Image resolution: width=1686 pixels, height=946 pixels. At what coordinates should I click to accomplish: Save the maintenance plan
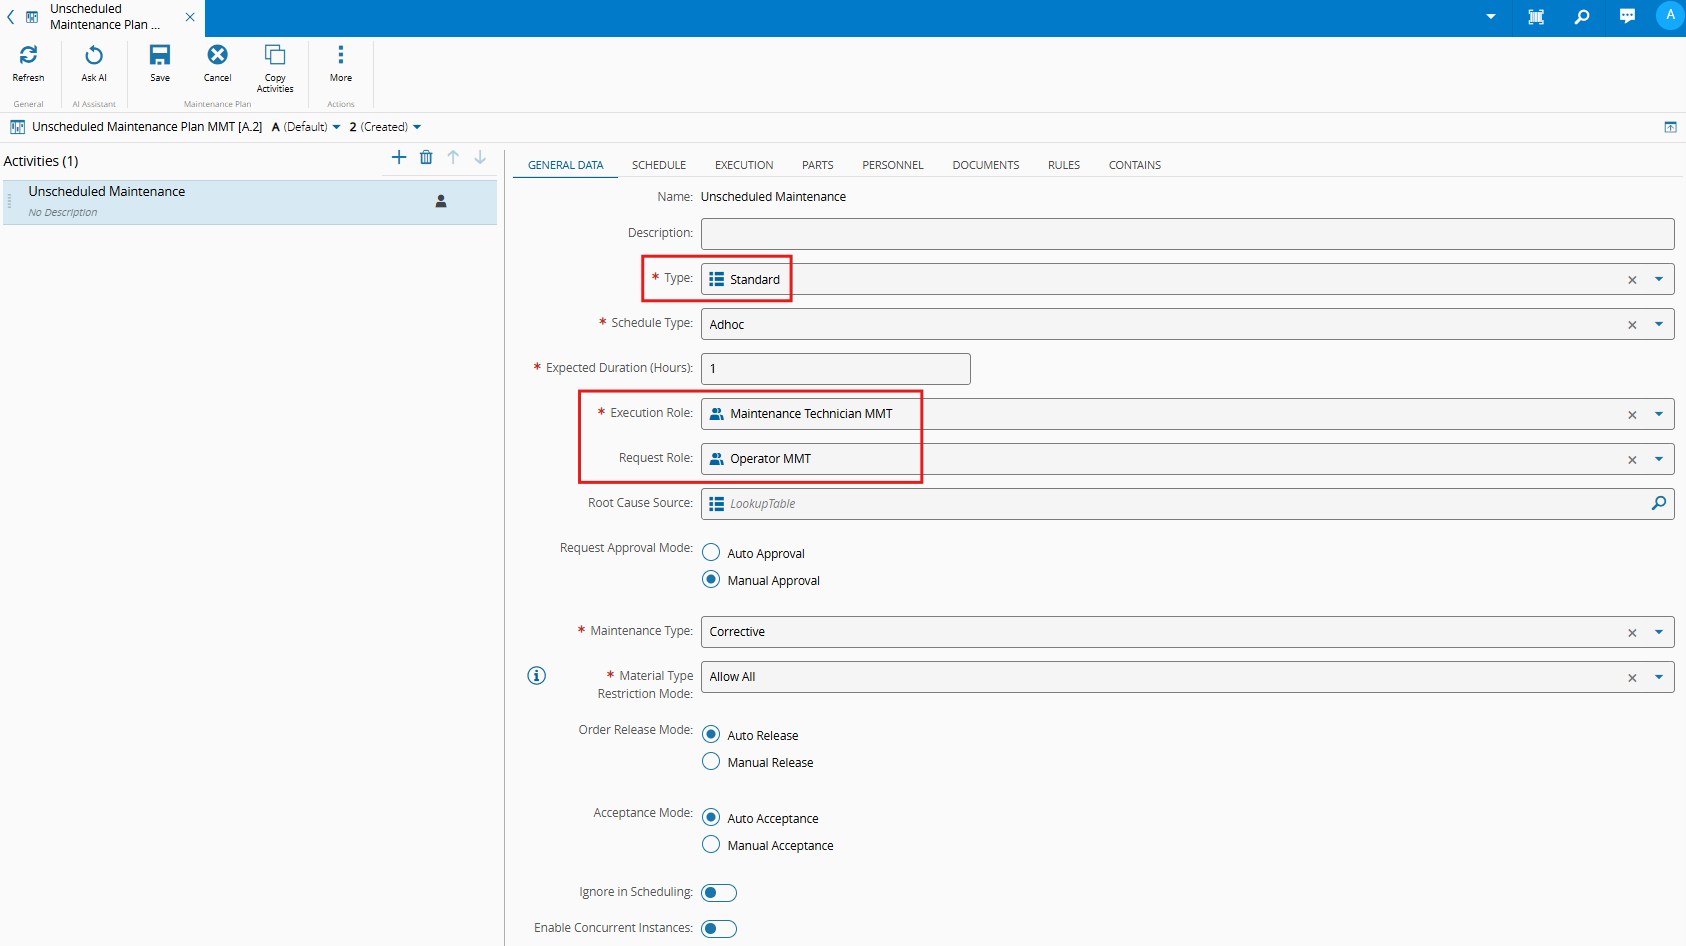click(x=160, y=55)
